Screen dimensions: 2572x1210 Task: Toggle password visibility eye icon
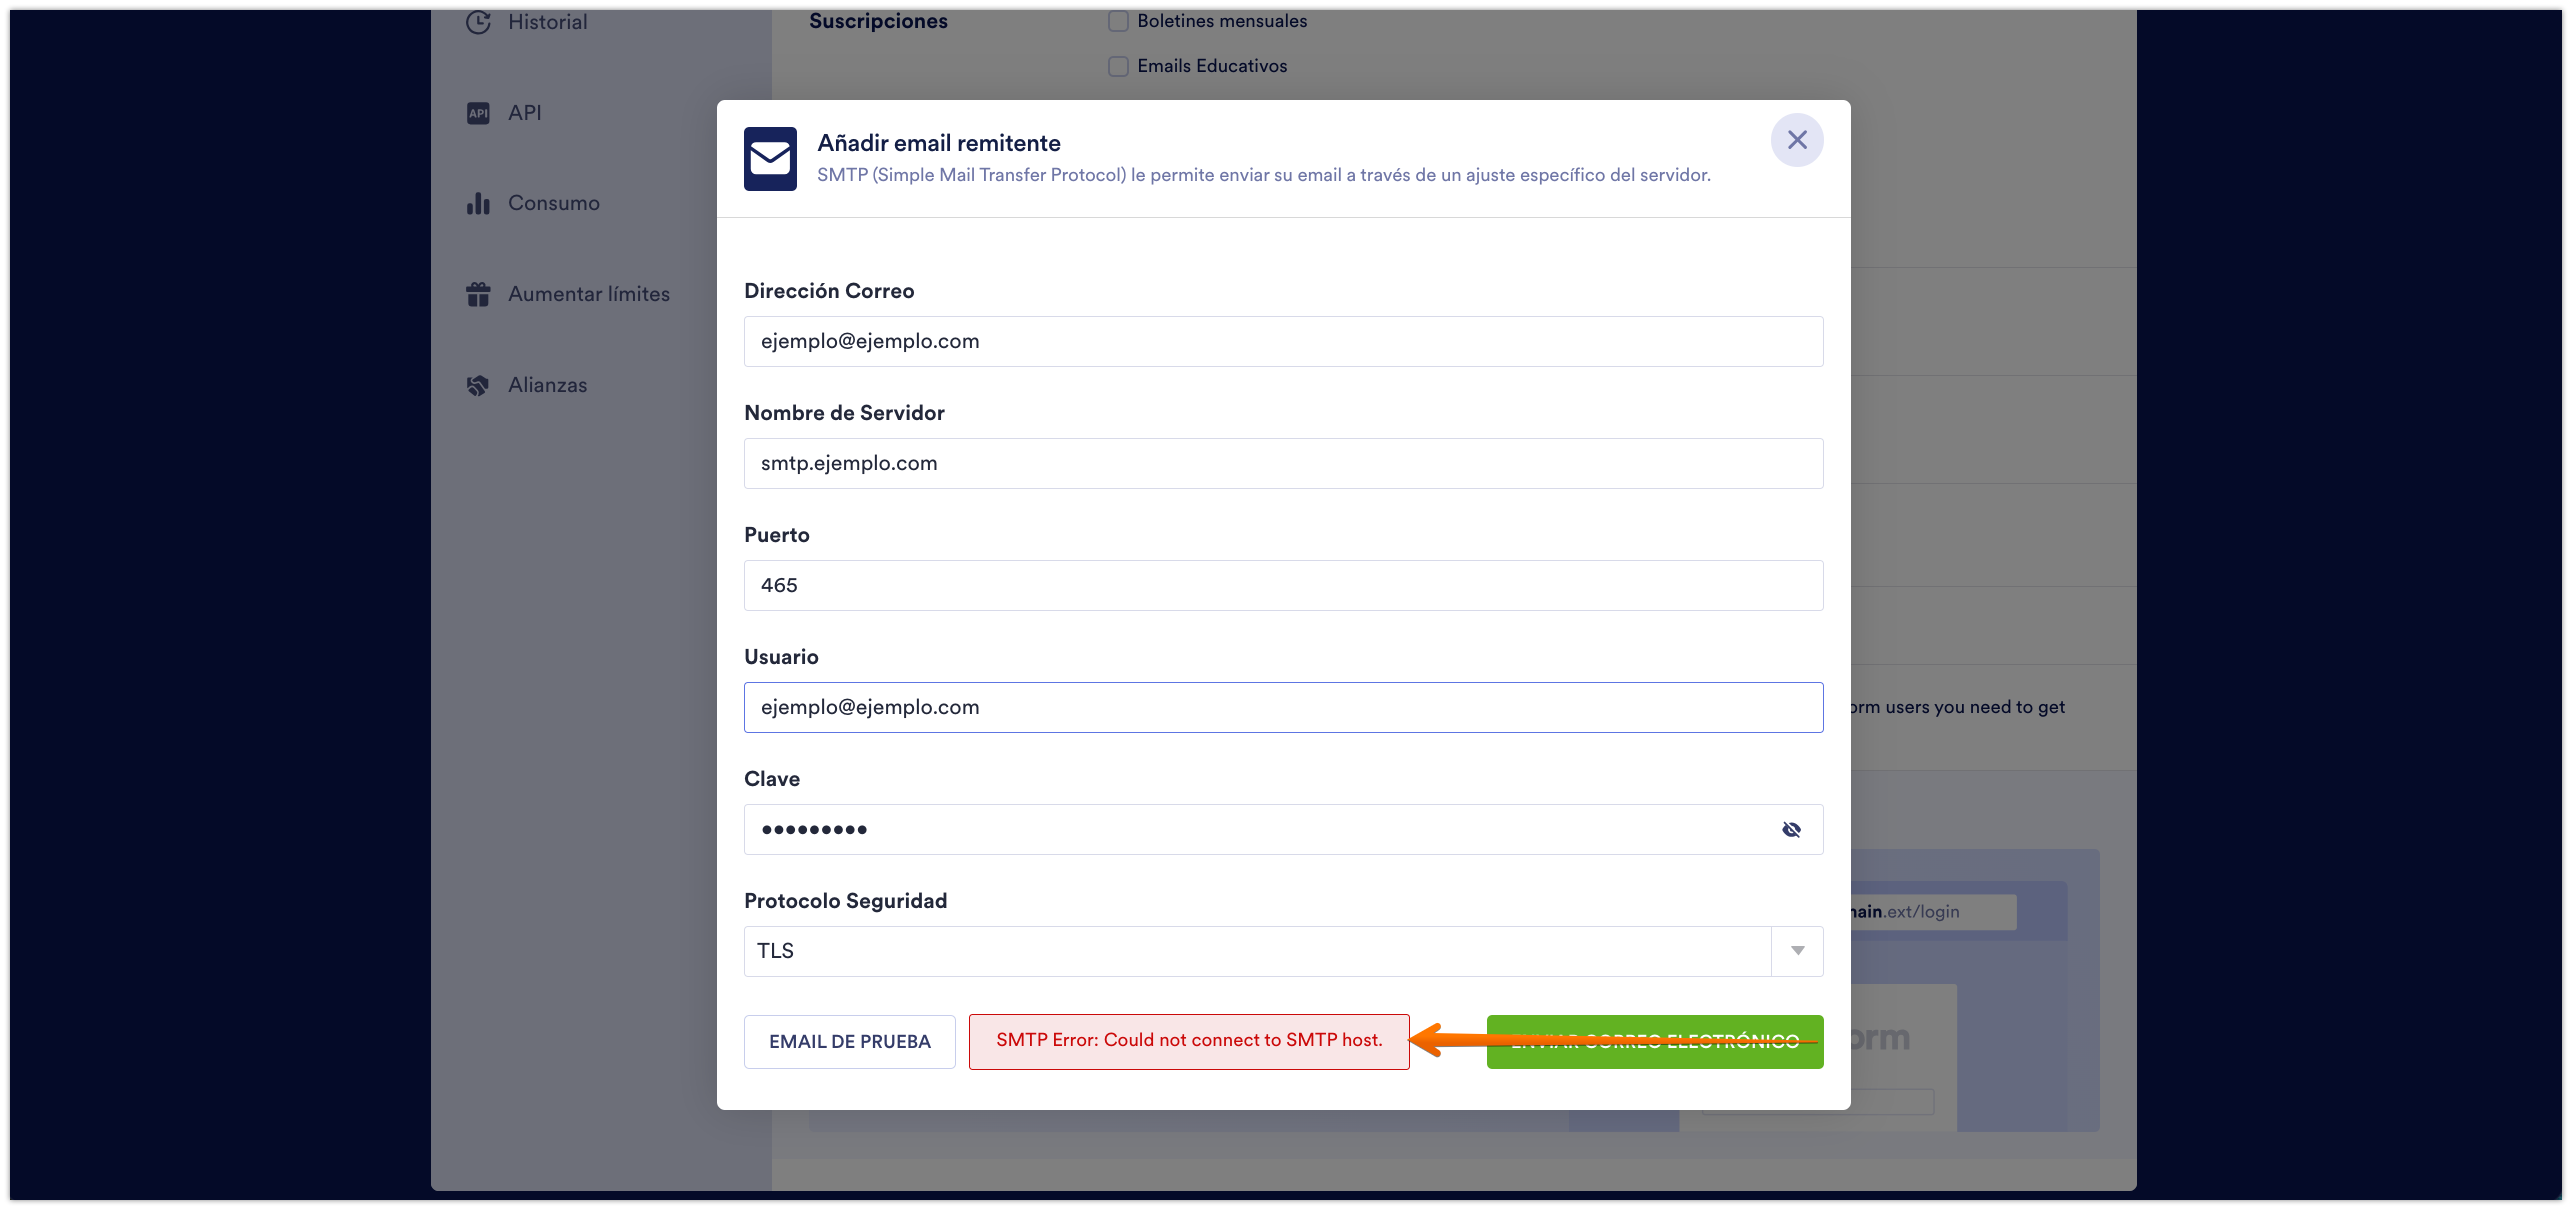(x=1791, y=830)
